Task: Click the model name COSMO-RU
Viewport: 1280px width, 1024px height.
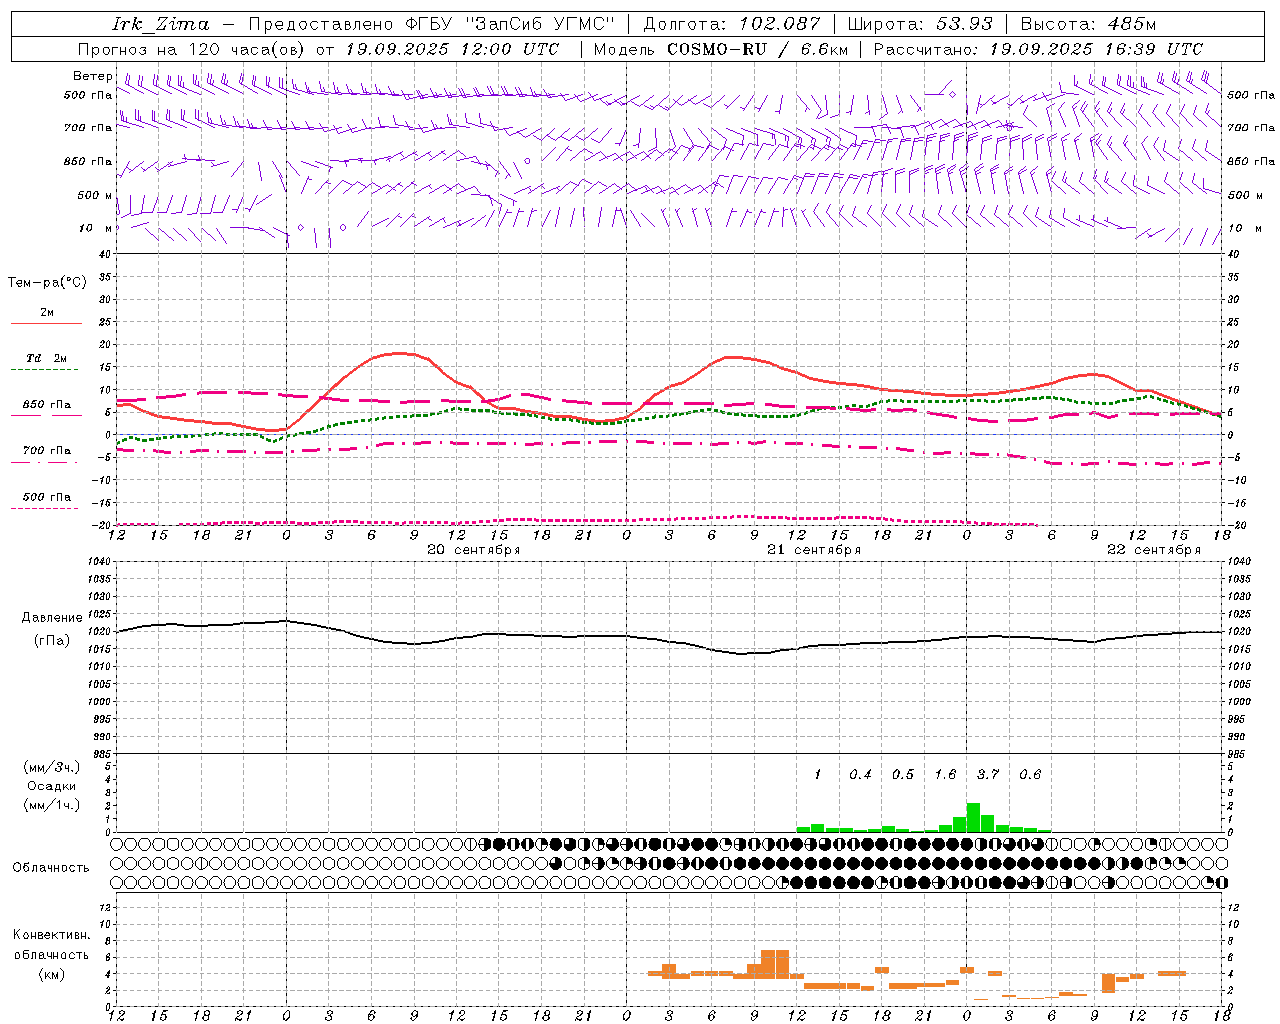Action: [x=716, y=49]
